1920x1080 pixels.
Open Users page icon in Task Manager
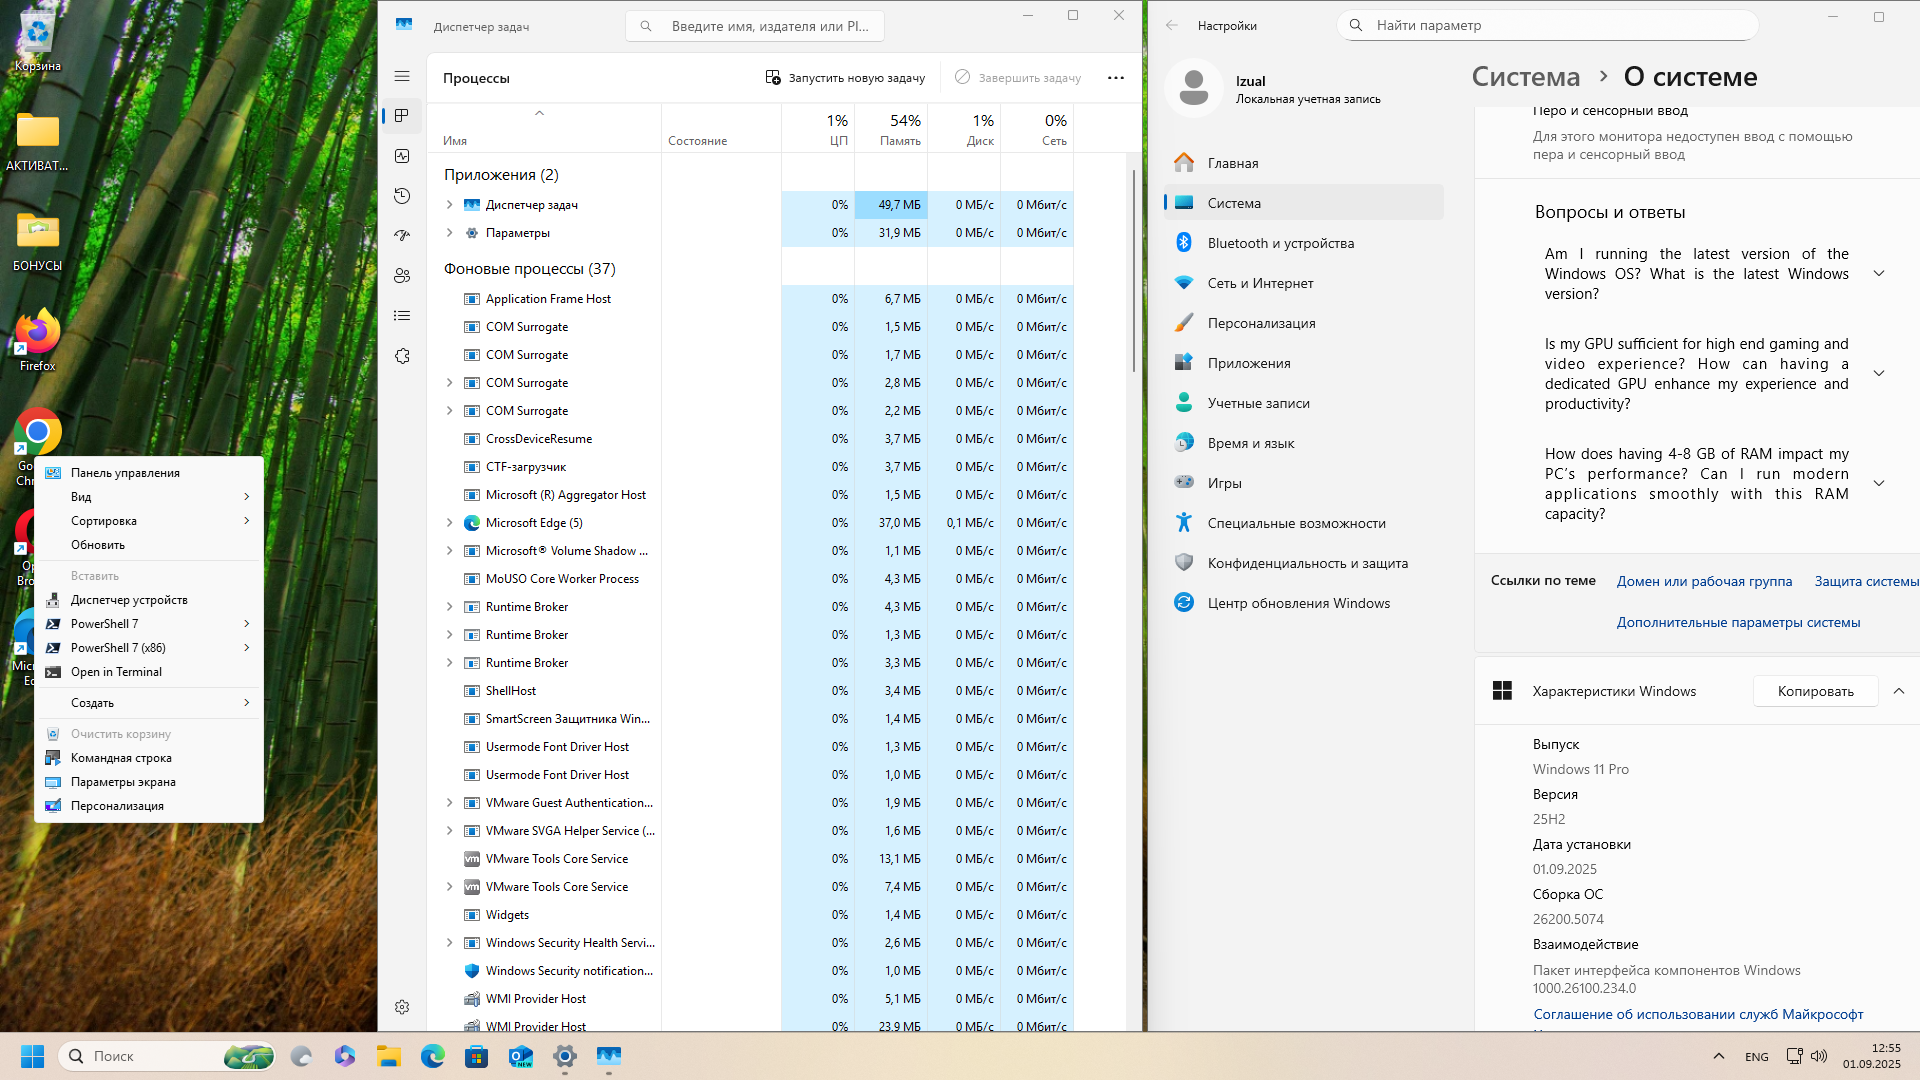[402, 276]
